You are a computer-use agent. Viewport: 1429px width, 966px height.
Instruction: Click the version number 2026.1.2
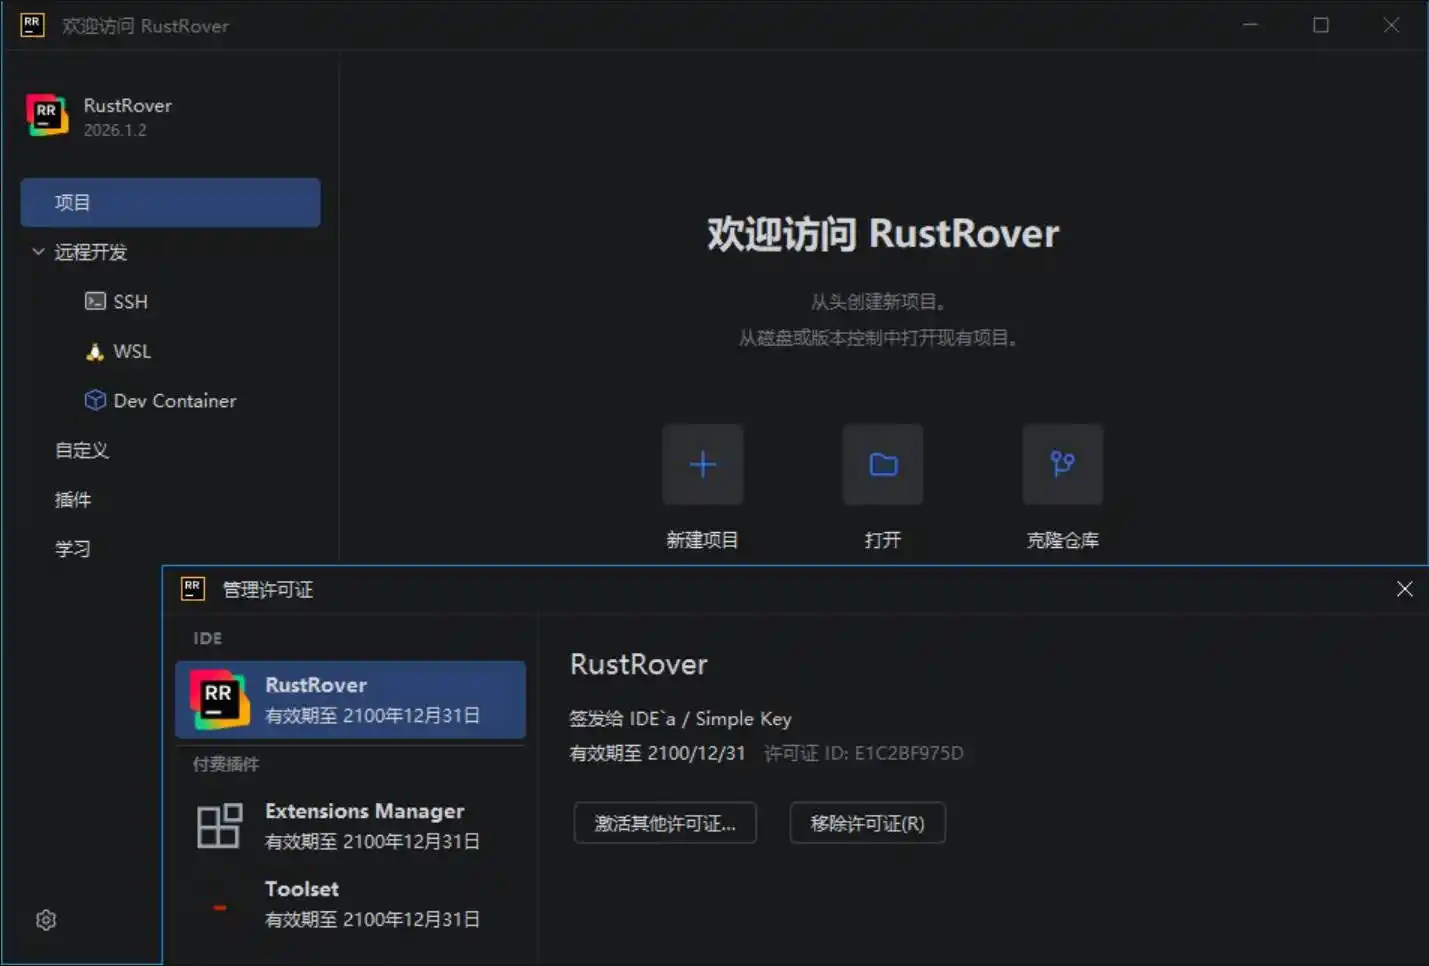pos(115,130)
